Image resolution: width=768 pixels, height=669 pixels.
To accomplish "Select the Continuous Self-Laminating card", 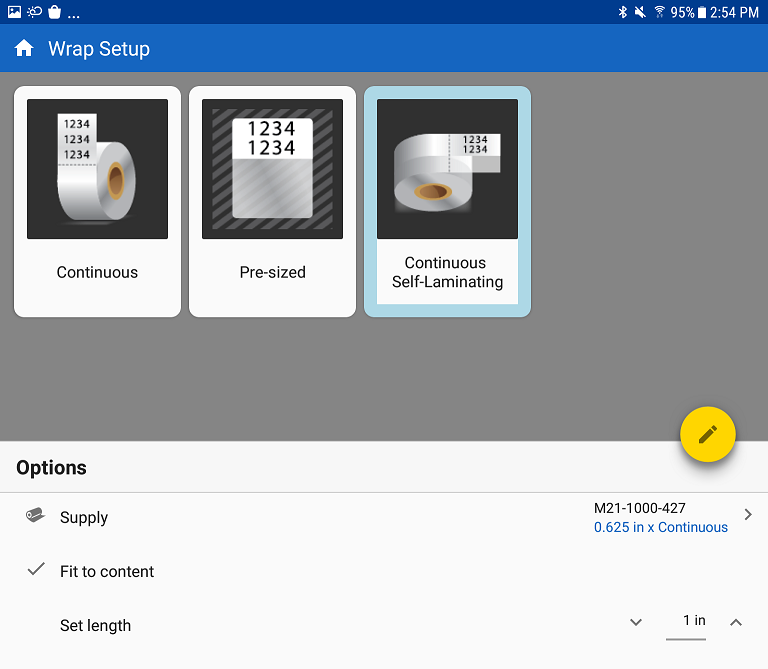I will [447, 202].
